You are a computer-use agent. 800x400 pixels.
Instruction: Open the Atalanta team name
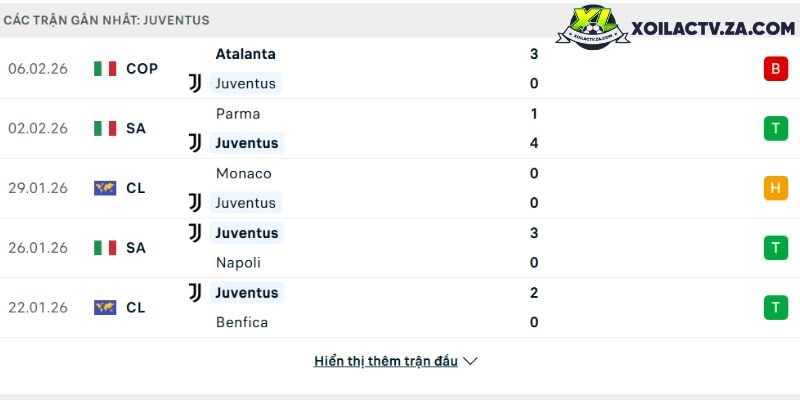coord(246,54)
